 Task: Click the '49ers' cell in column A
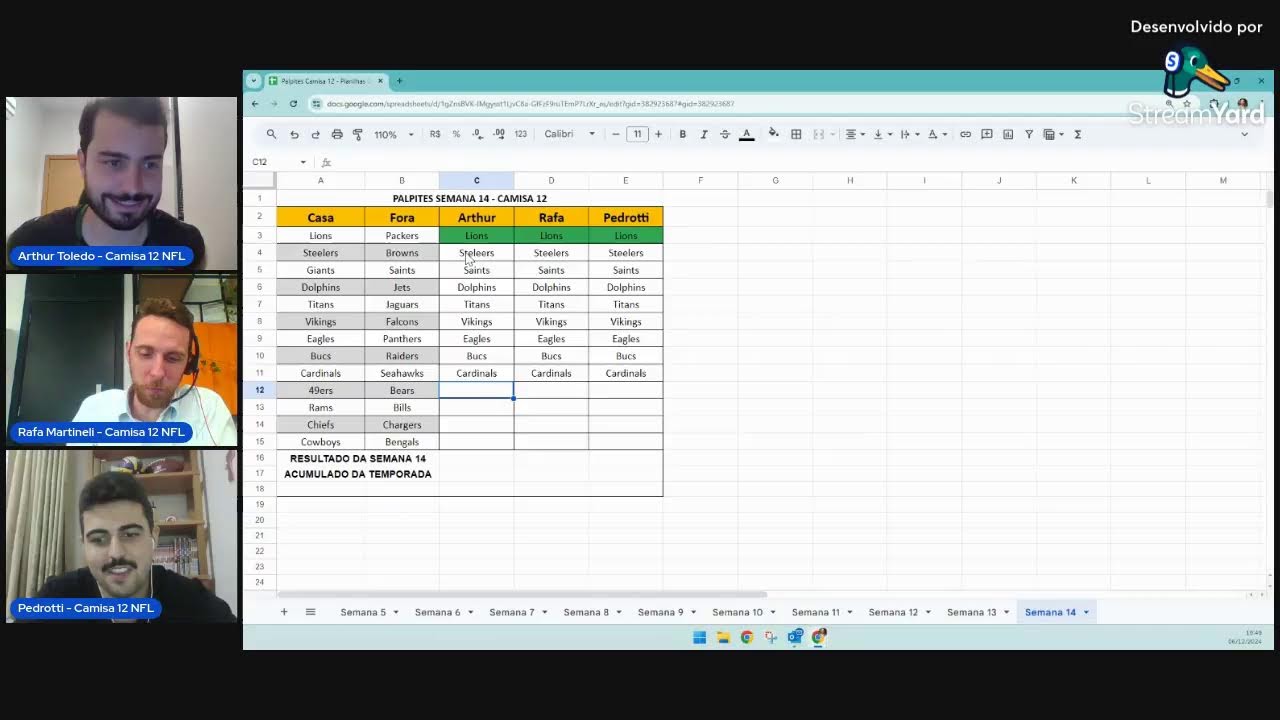click(x=321, y=390)
